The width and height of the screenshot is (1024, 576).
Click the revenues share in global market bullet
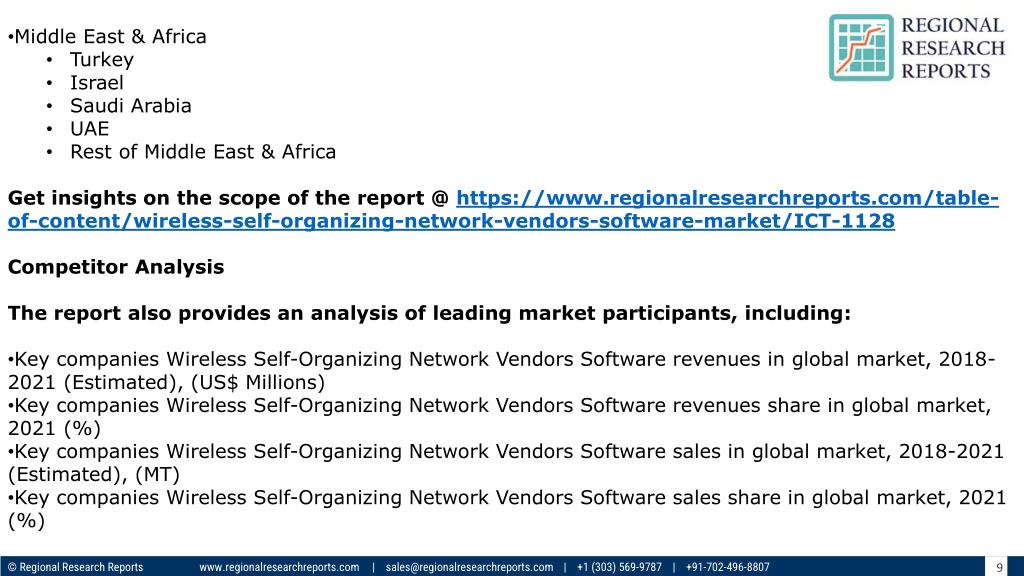pos(500,417)
